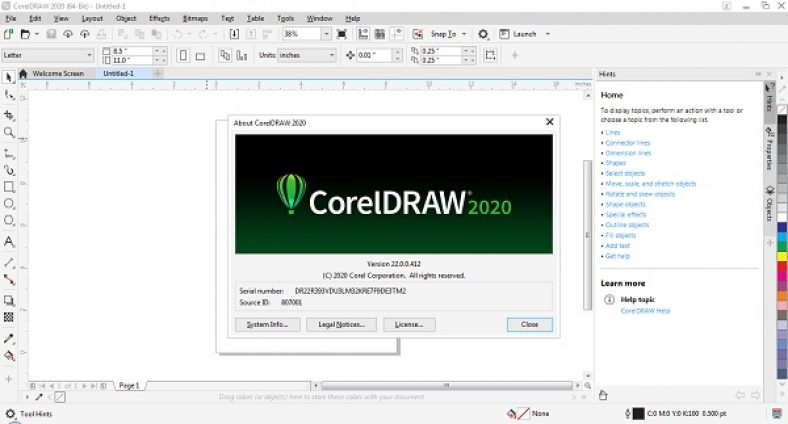Toggle Snap Off button
The height and width of the screenshot is (424, 788).
[418, 34]
